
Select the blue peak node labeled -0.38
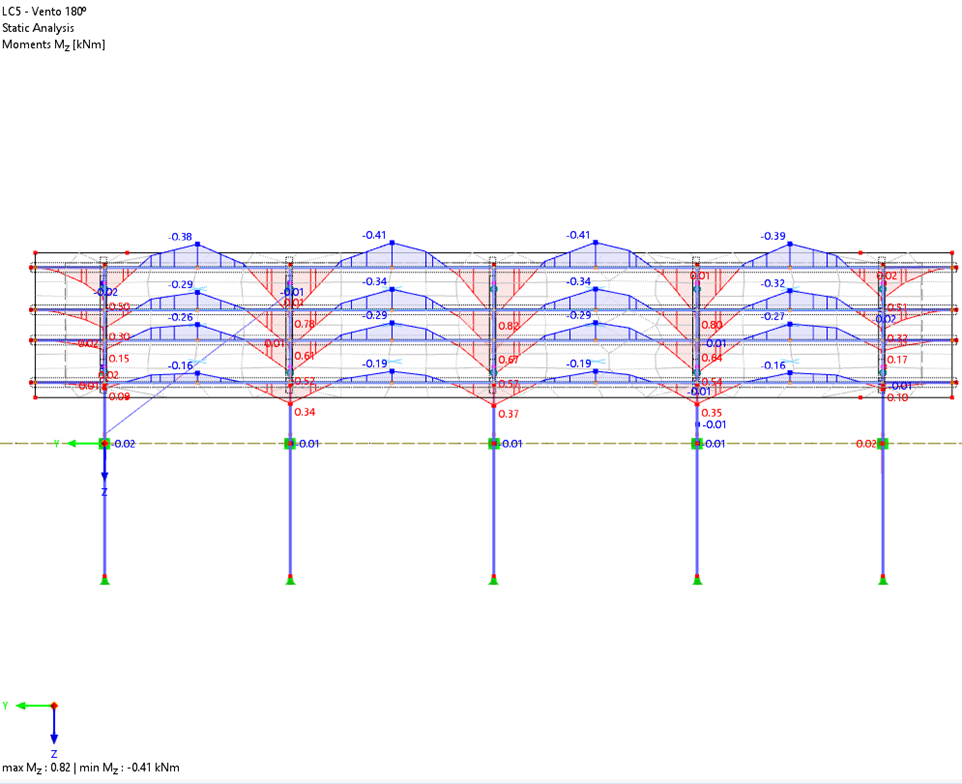pyautogui.click(x=198, y=245)
